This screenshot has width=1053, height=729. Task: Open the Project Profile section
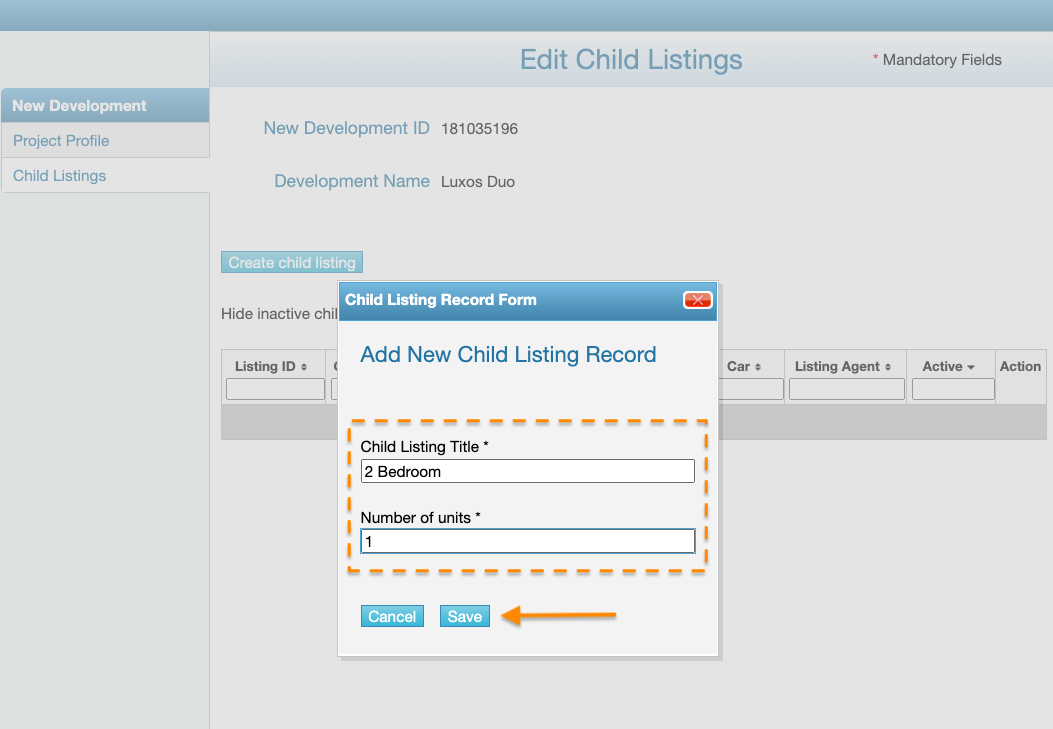60,140
